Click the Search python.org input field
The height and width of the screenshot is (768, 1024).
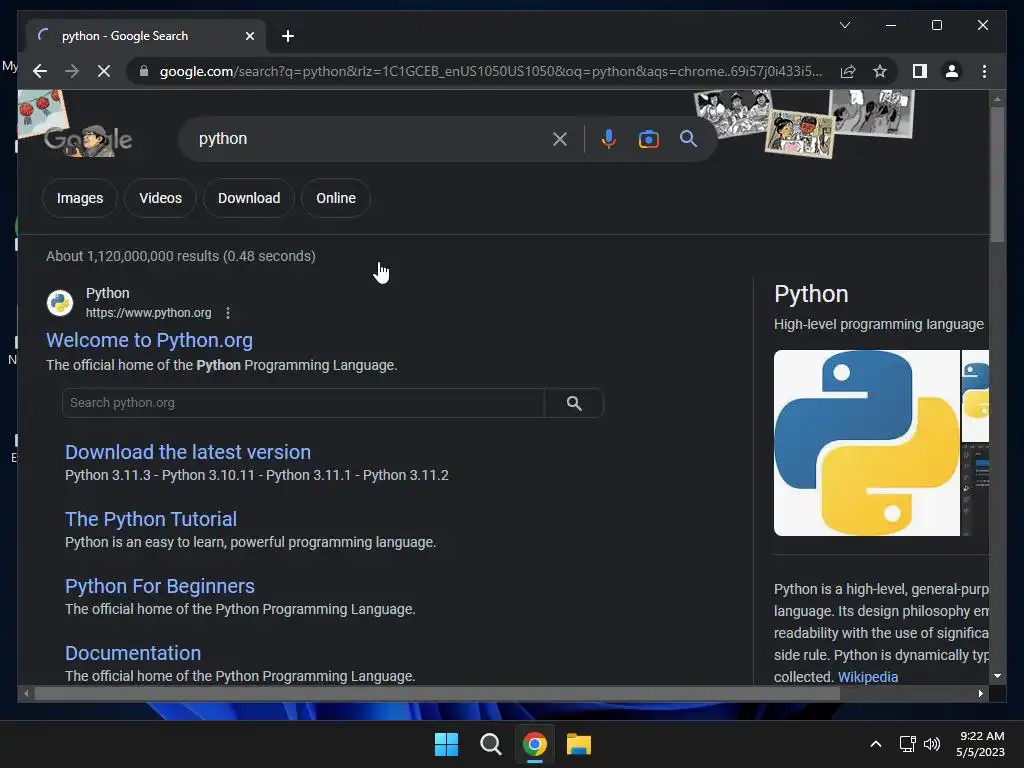coord(303,403)
